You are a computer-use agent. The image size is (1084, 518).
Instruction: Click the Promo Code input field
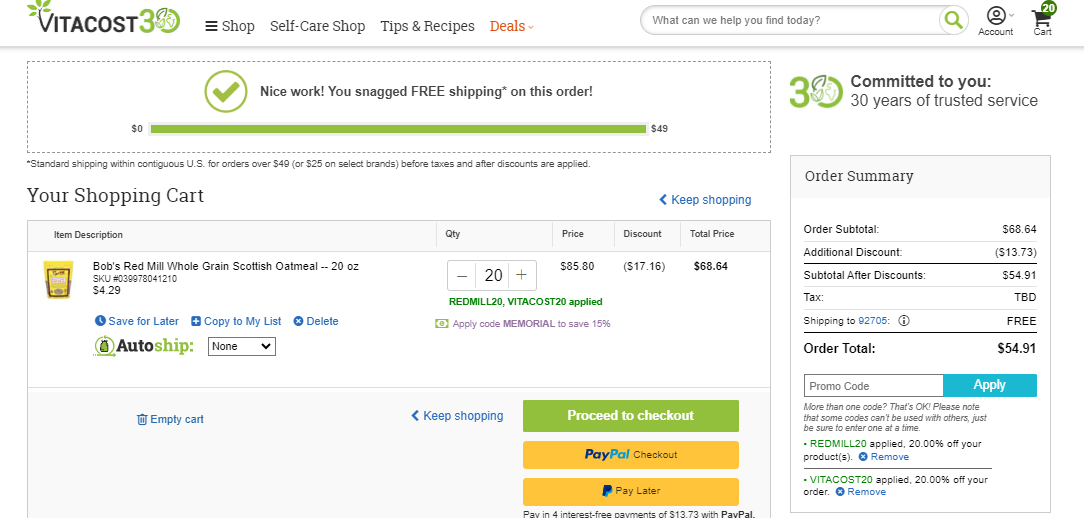click(874, 385)
